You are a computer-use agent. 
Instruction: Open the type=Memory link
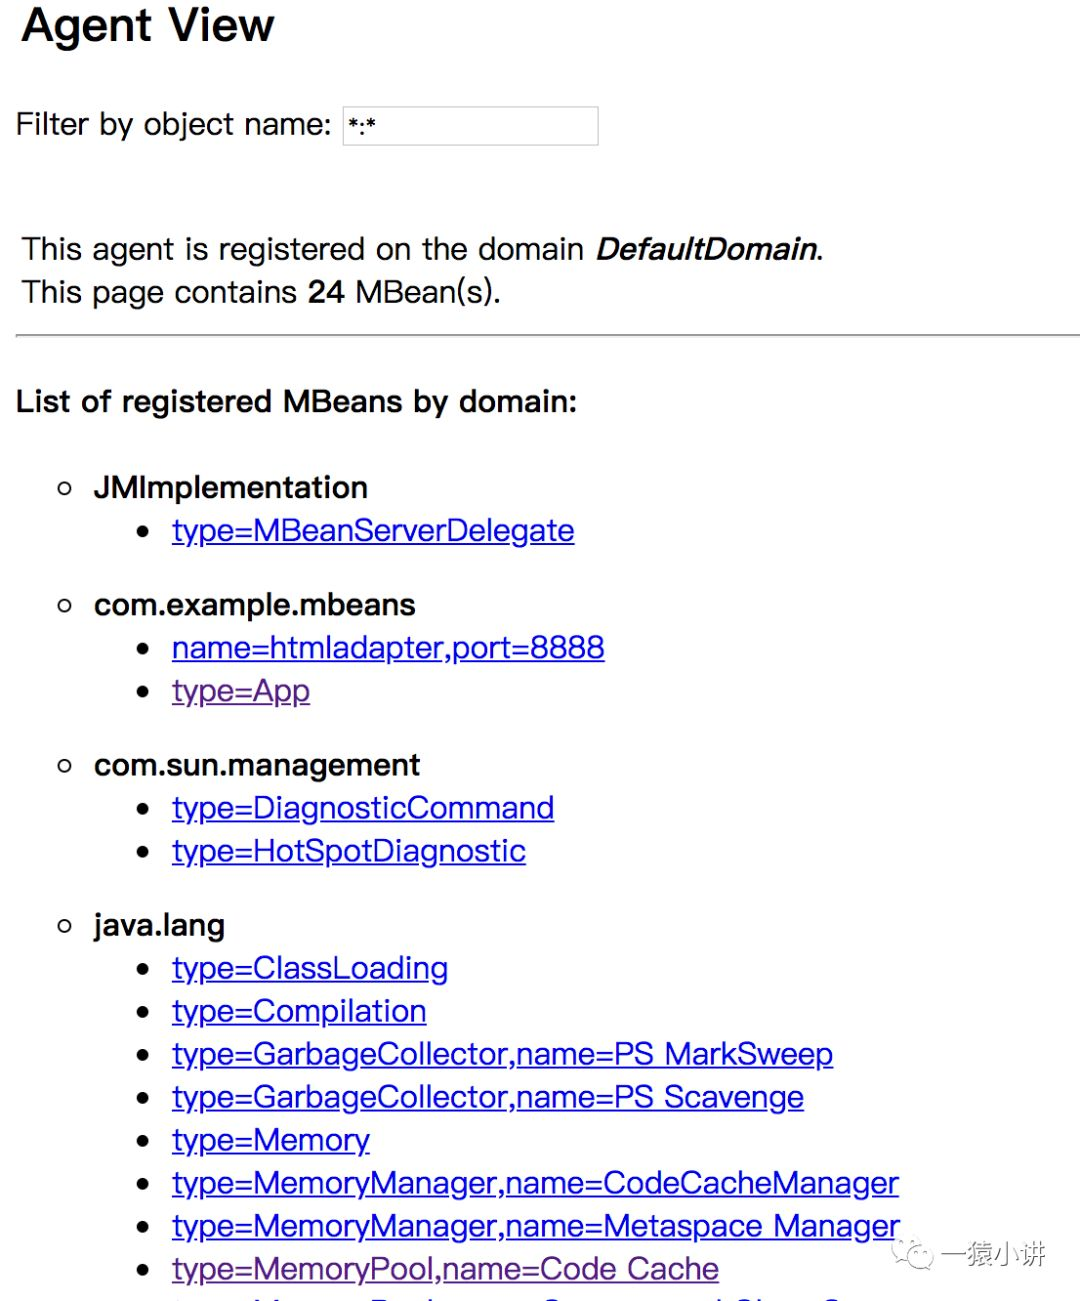271,1140
